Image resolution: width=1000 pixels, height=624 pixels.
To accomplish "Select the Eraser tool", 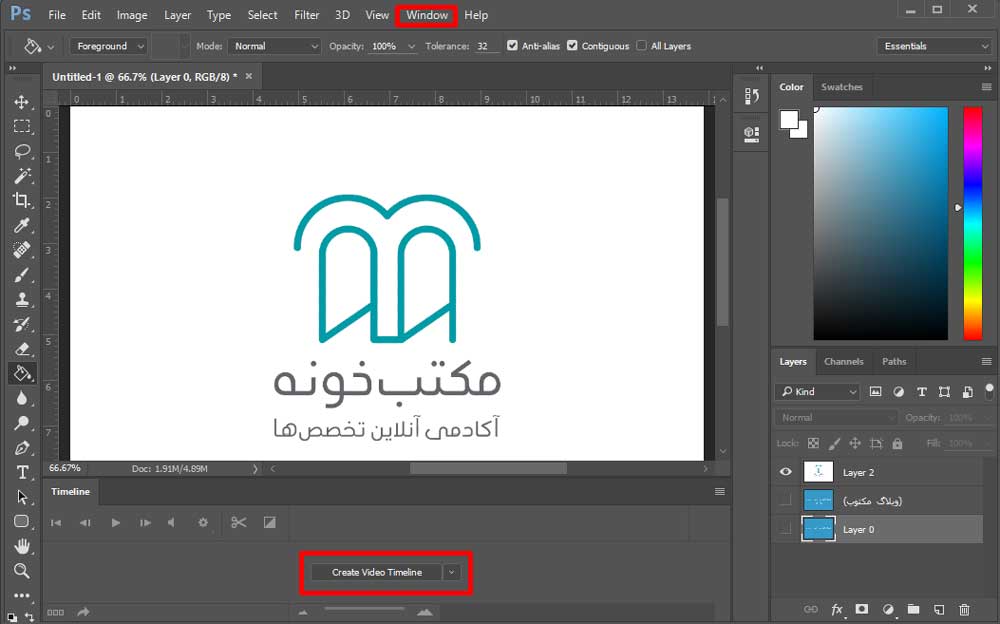I will coord(22,349).
